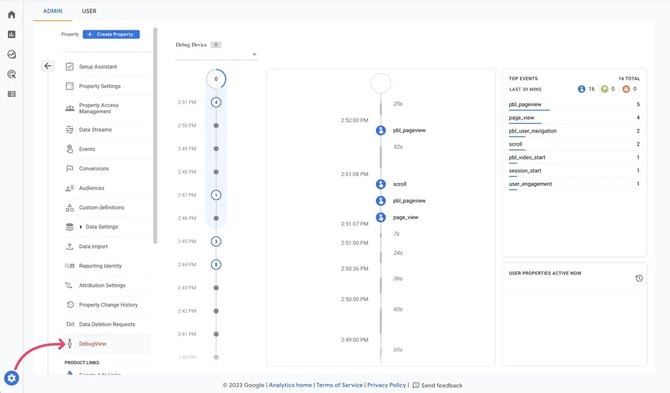Click the Property Access Management people icon
670x393 pixels.
70,108
